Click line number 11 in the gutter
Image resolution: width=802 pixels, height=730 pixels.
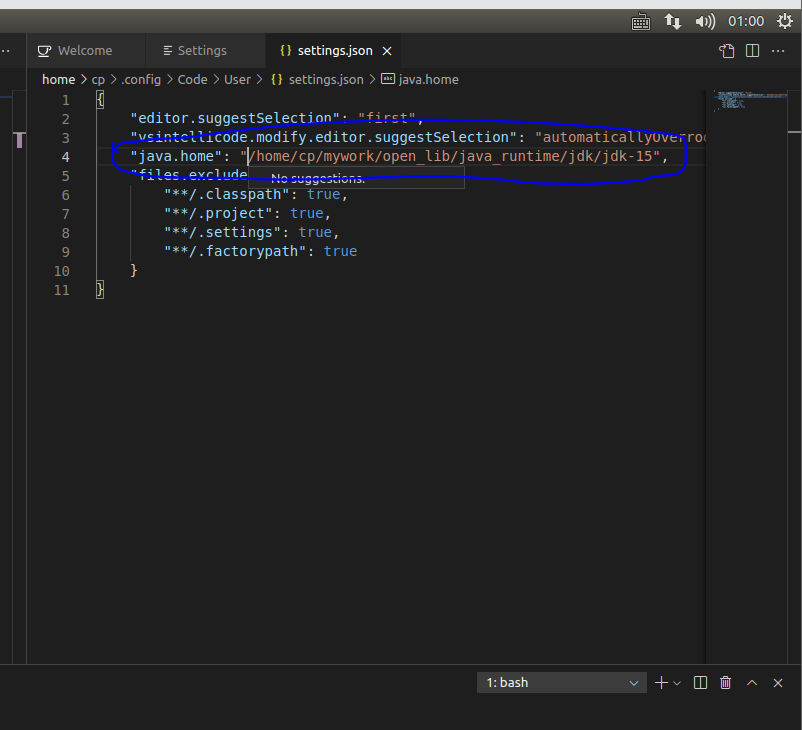(x=61, y=291)
